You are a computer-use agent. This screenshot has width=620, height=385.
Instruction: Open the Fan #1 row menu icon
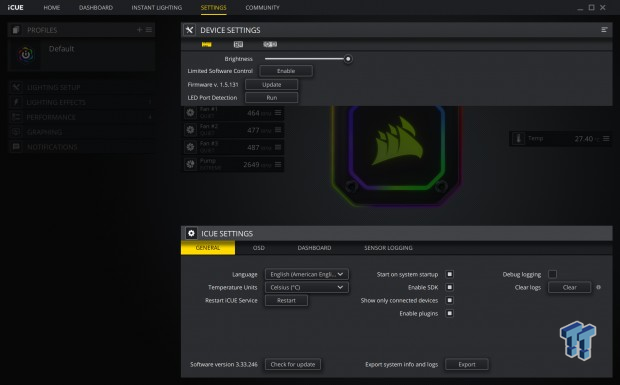278,113
